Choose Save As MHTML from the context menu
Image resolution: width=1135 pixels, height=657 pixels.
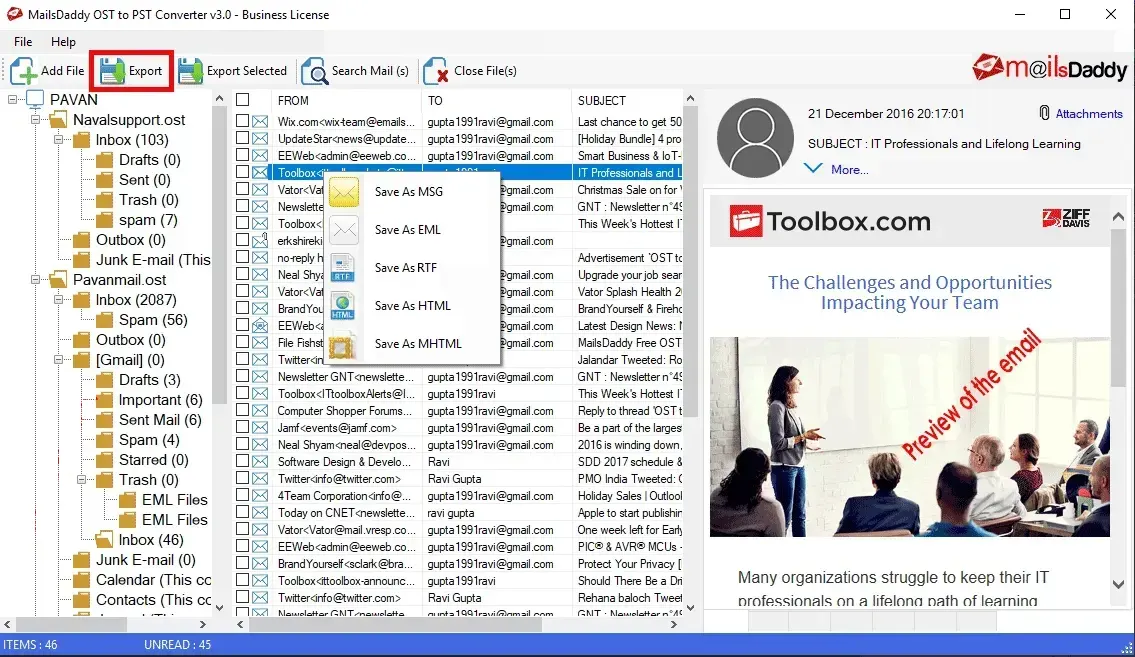[413, 344]
